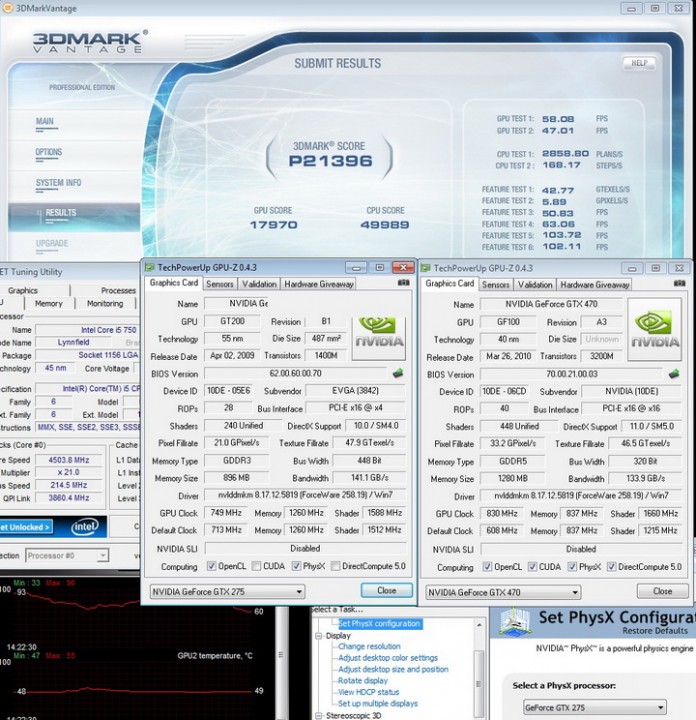Toggle CUDA checkbox in GTX 275 GPU-Z
This screenshot has width=696, height=720.
(x=256, y=566)
